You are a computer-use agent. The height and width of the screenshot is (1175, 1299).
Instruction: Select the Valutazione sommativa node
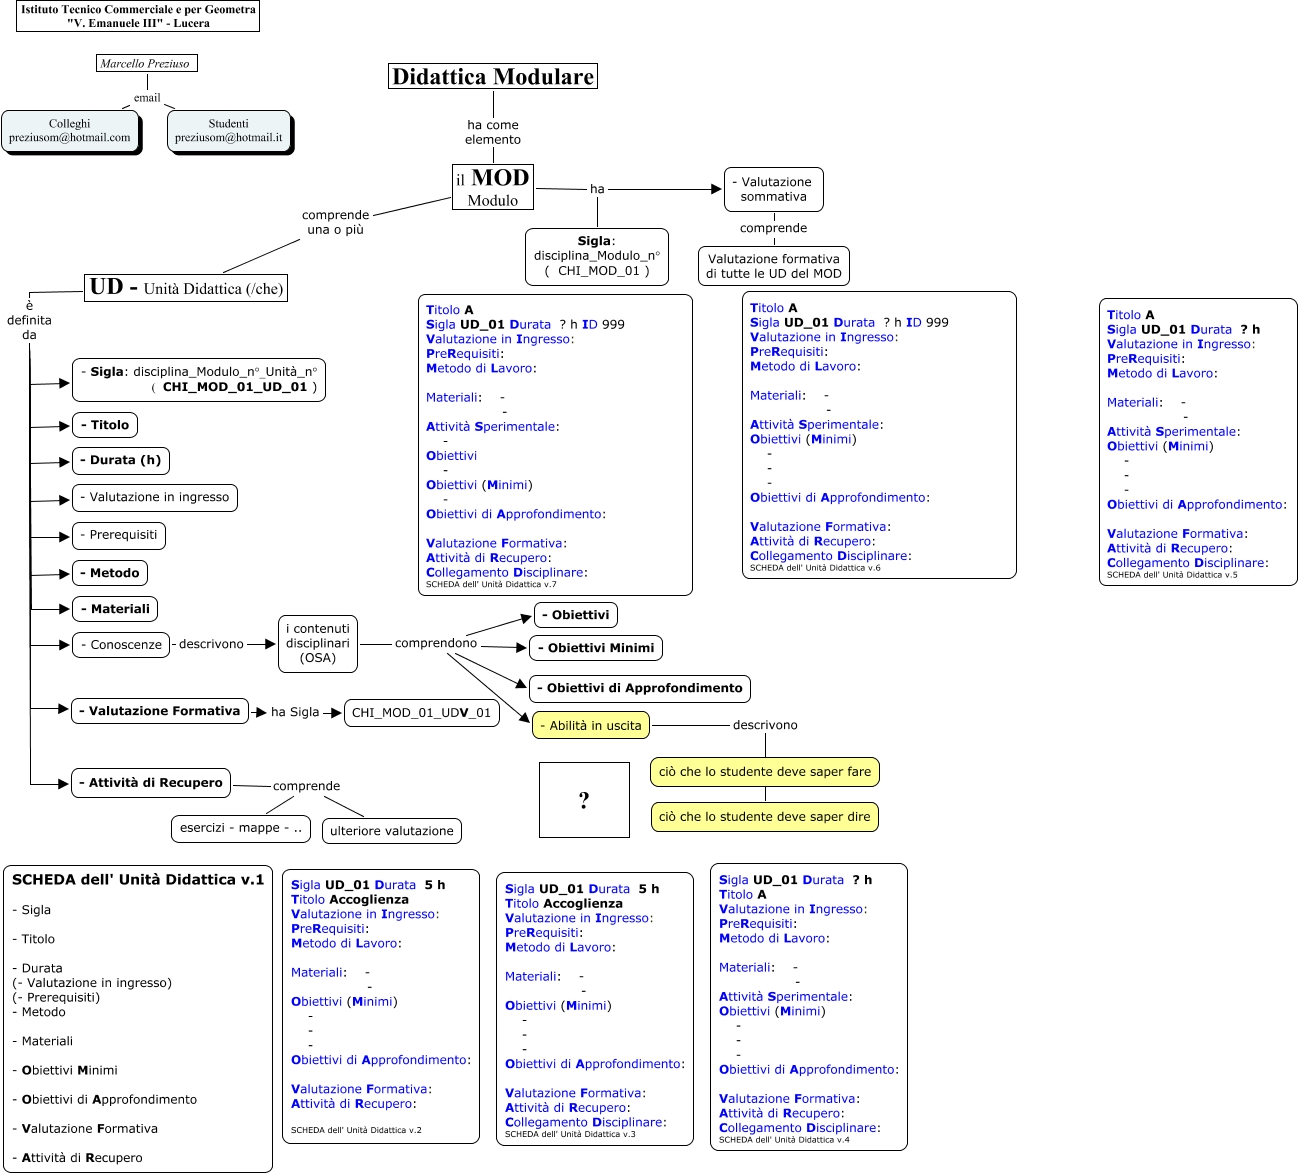pyautogui.click(x=773, y=189)
